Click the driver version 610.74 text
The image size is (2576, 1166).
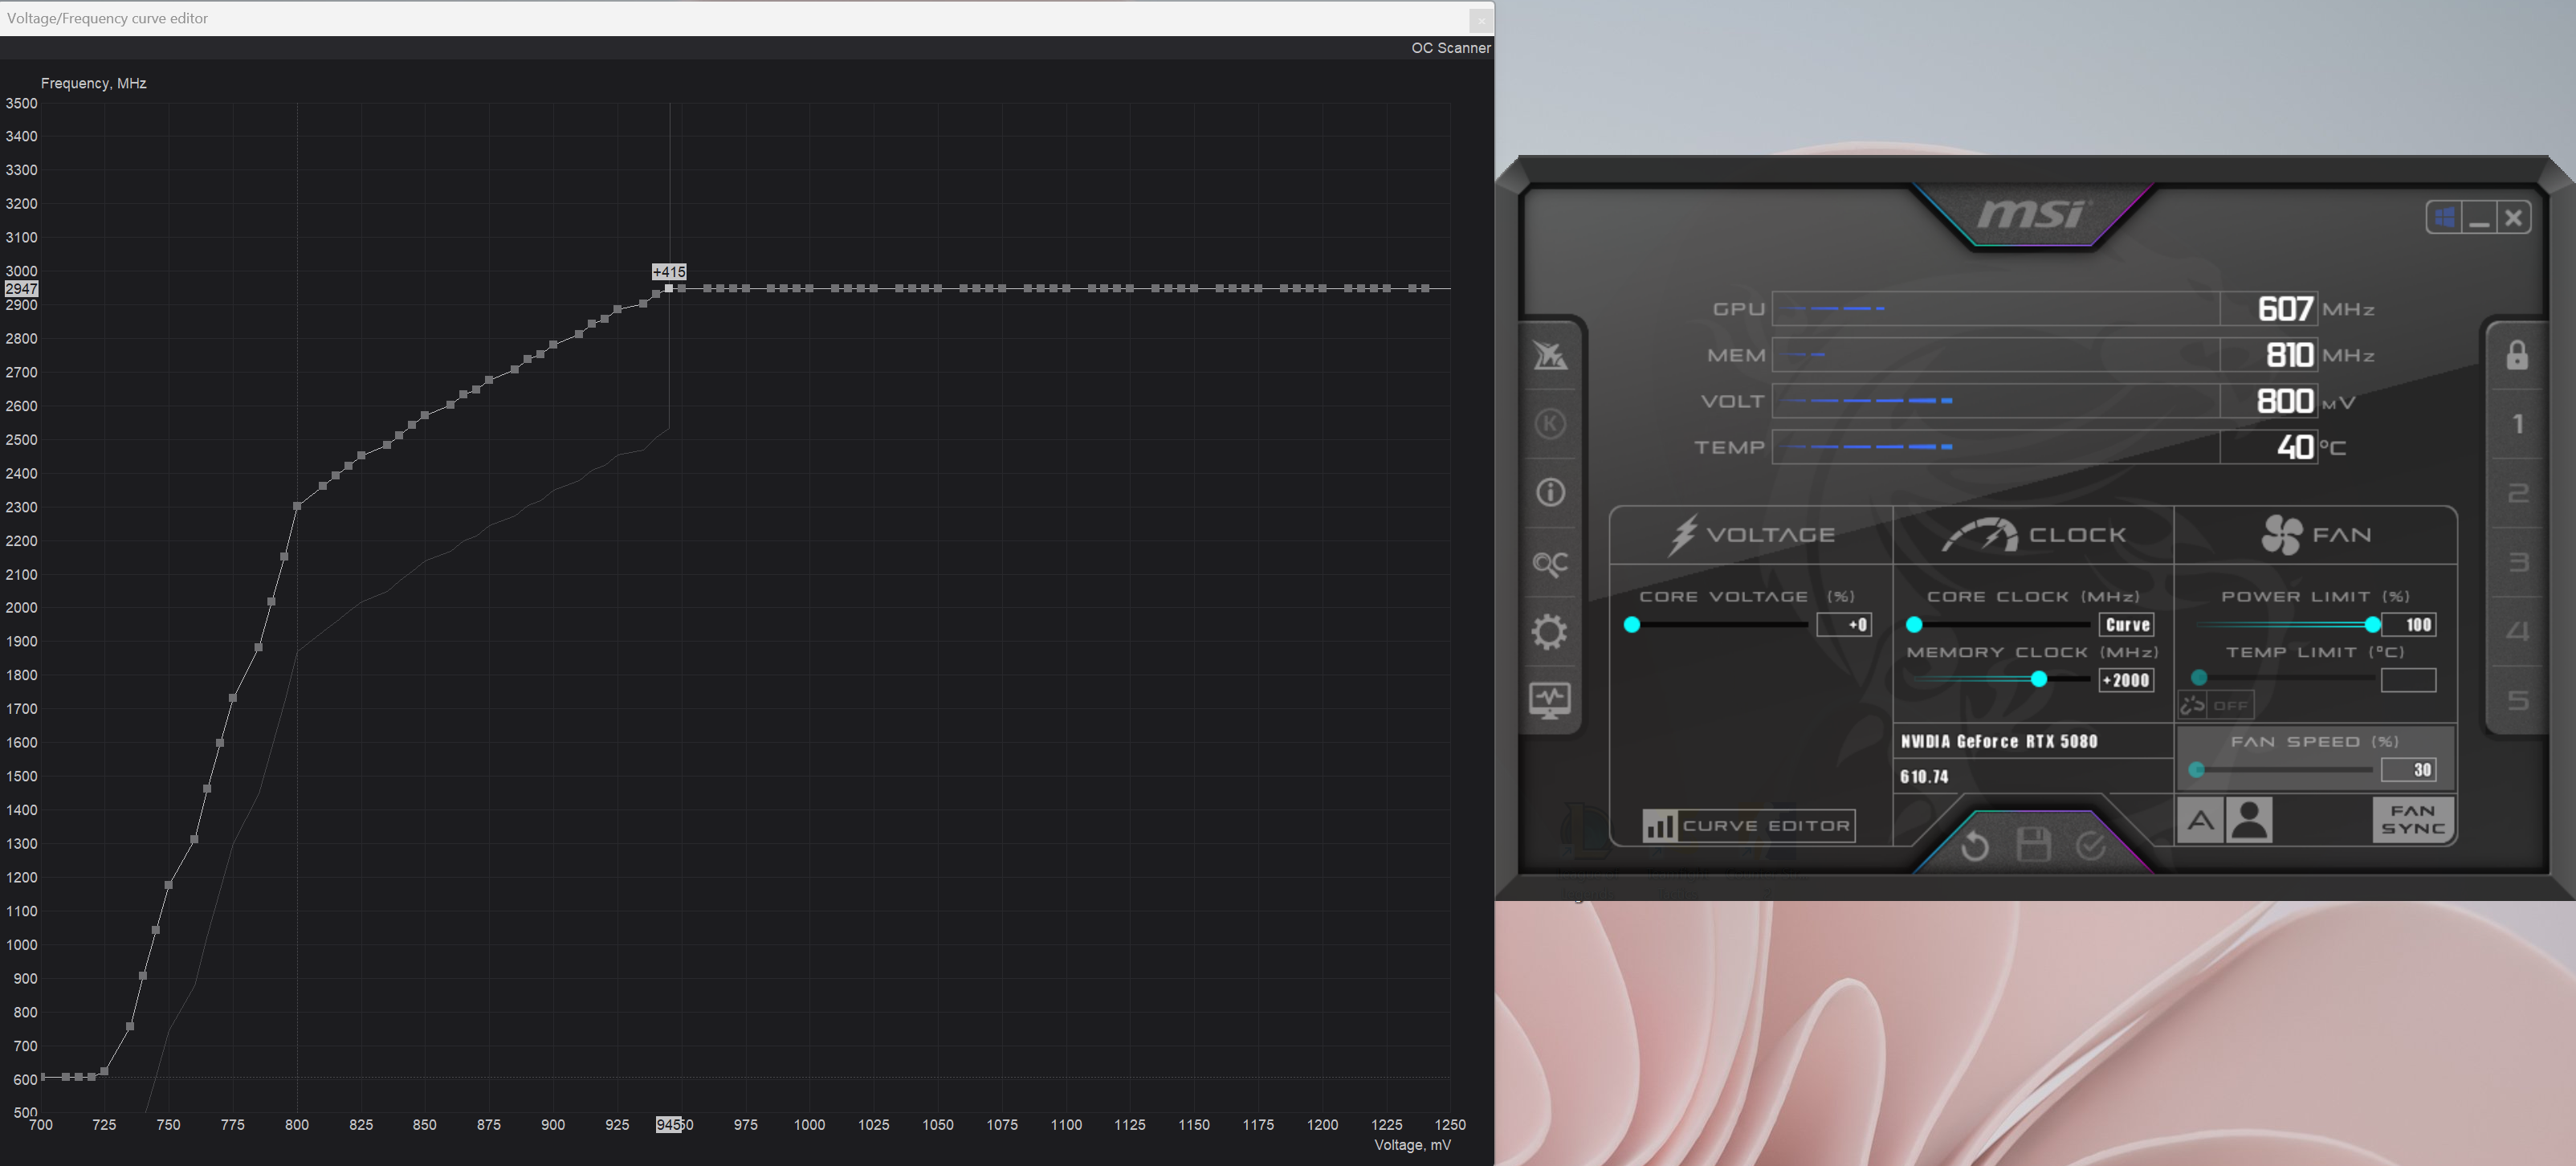tap(1924, 777)
